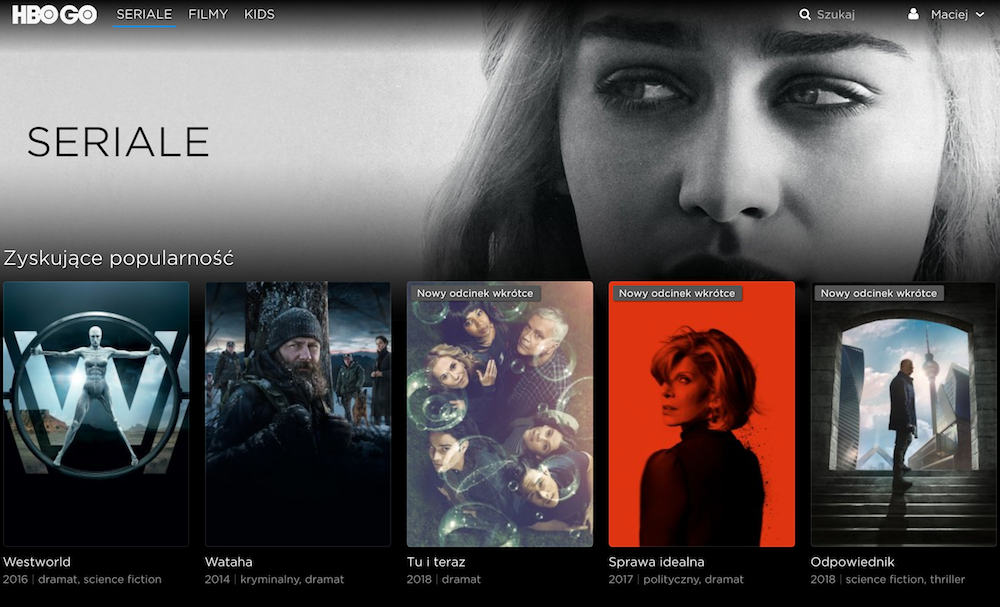Click the '2018 | dramat' text
1000x607 pixels.
[444, 580]
